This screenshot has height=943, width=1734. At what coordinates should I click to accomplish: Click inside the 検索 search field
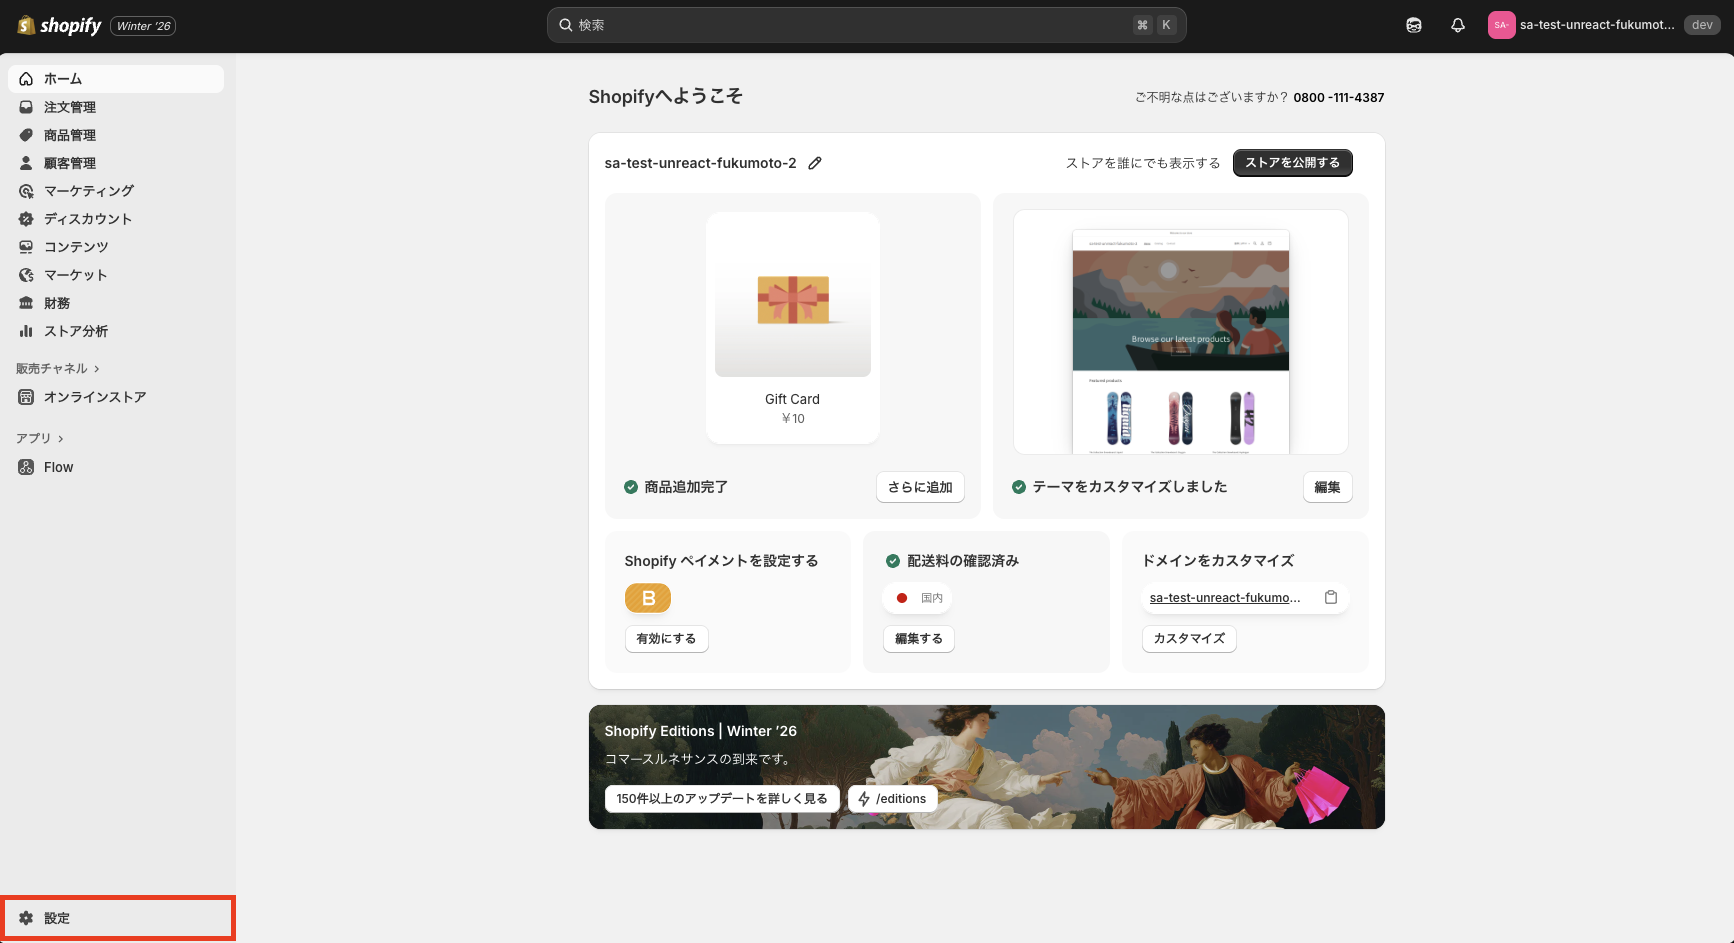865,24
